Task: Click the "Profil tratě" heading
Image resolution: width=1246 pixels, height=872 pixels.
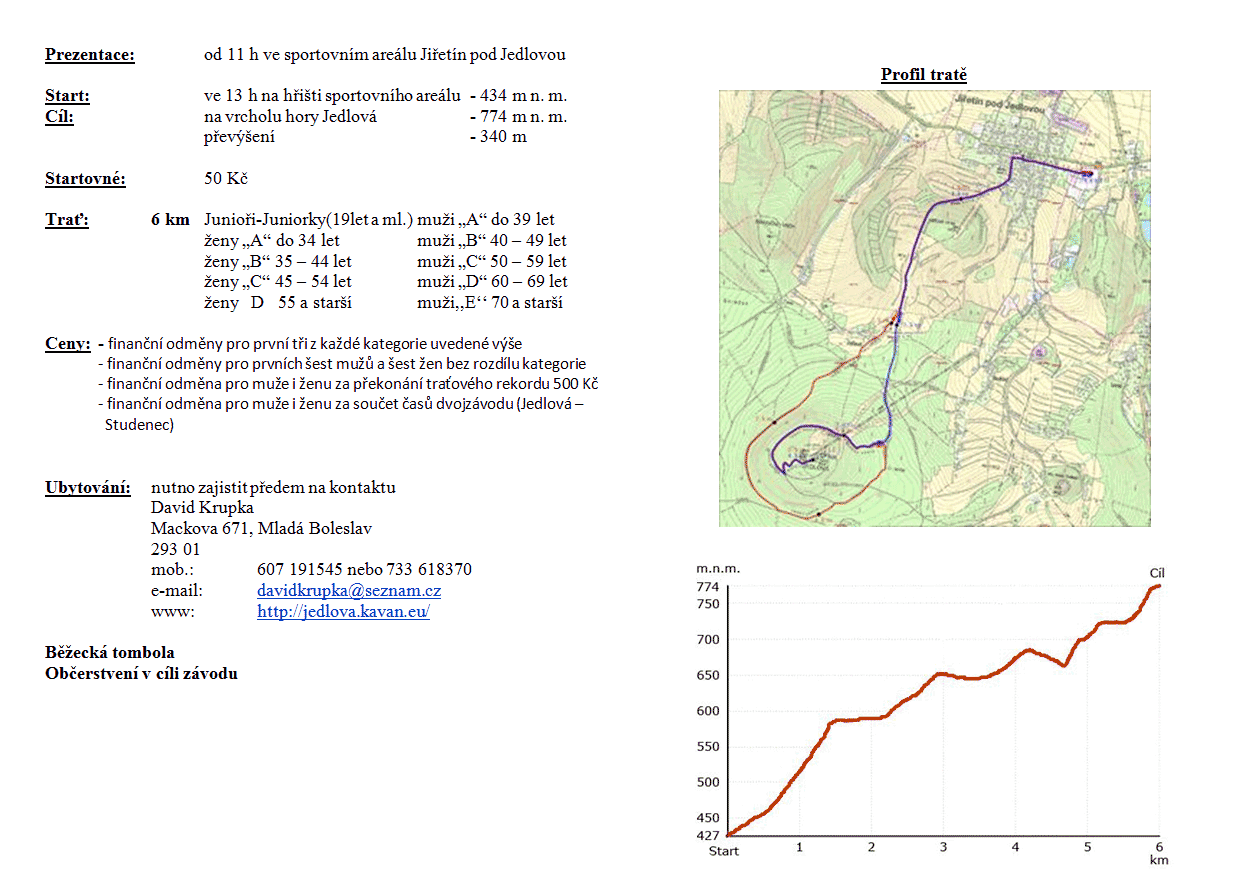Action: (x=923, y=75)
